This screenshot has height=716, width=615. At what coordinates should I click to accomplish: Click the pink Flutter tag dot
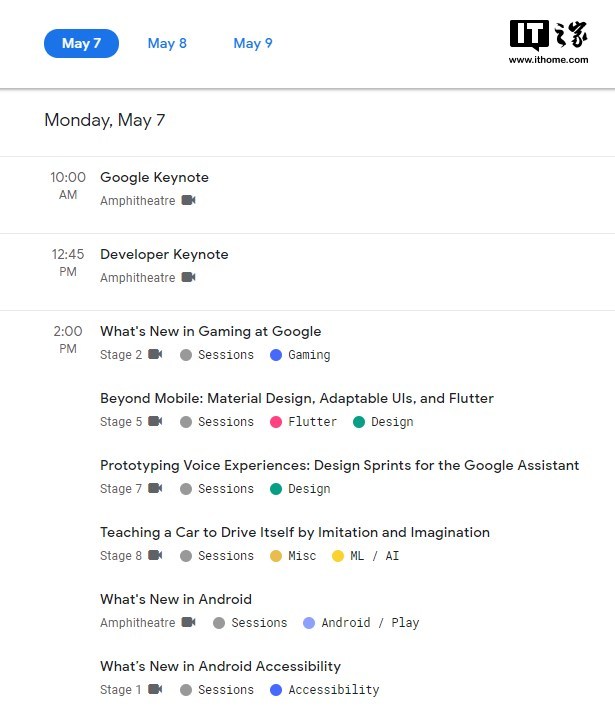tap(276, 422)
